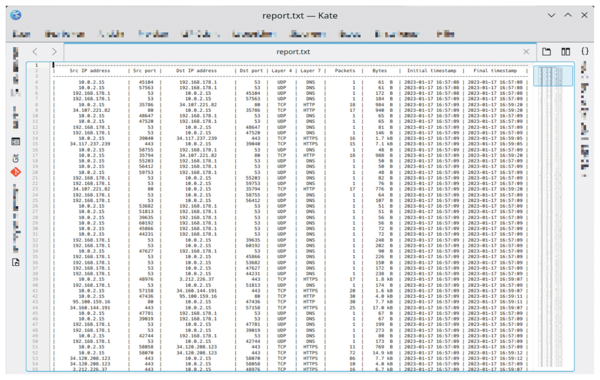Open the Git panel in left sidebar
600x380 pixels.
[15, 158]
